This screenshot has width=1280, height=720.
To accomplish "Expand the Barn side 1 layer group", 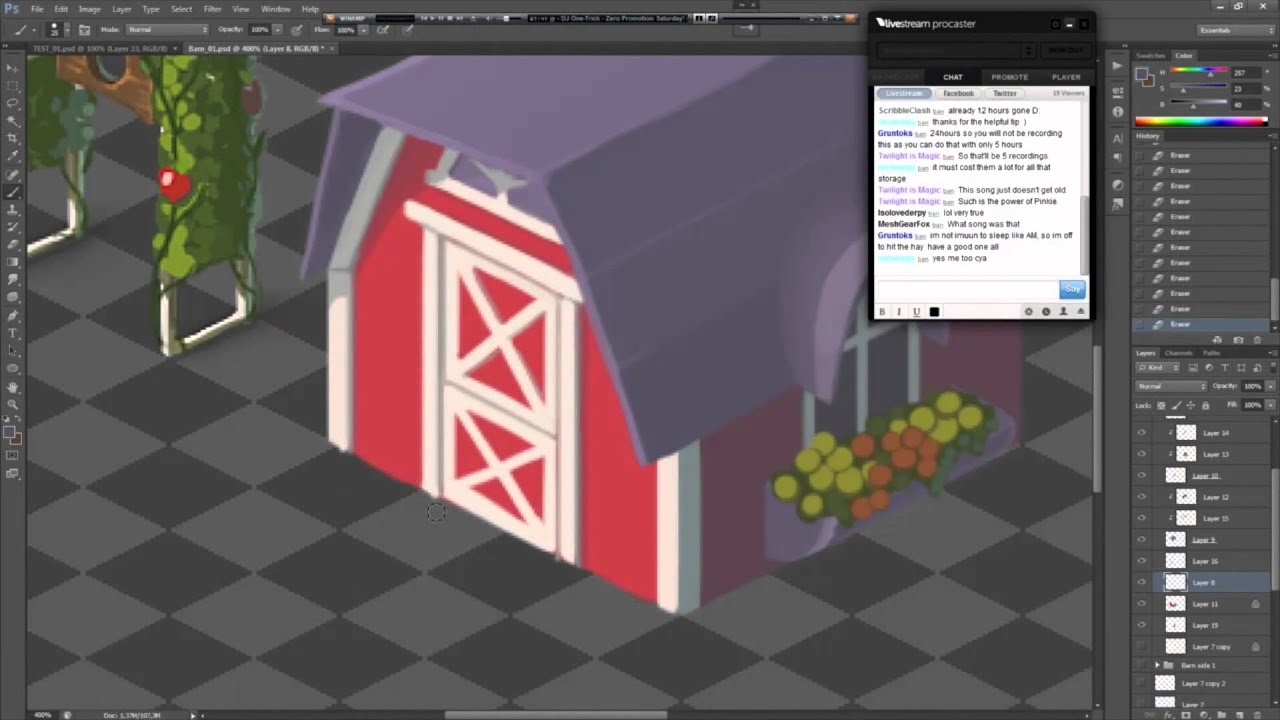I will coord(1157,665).
